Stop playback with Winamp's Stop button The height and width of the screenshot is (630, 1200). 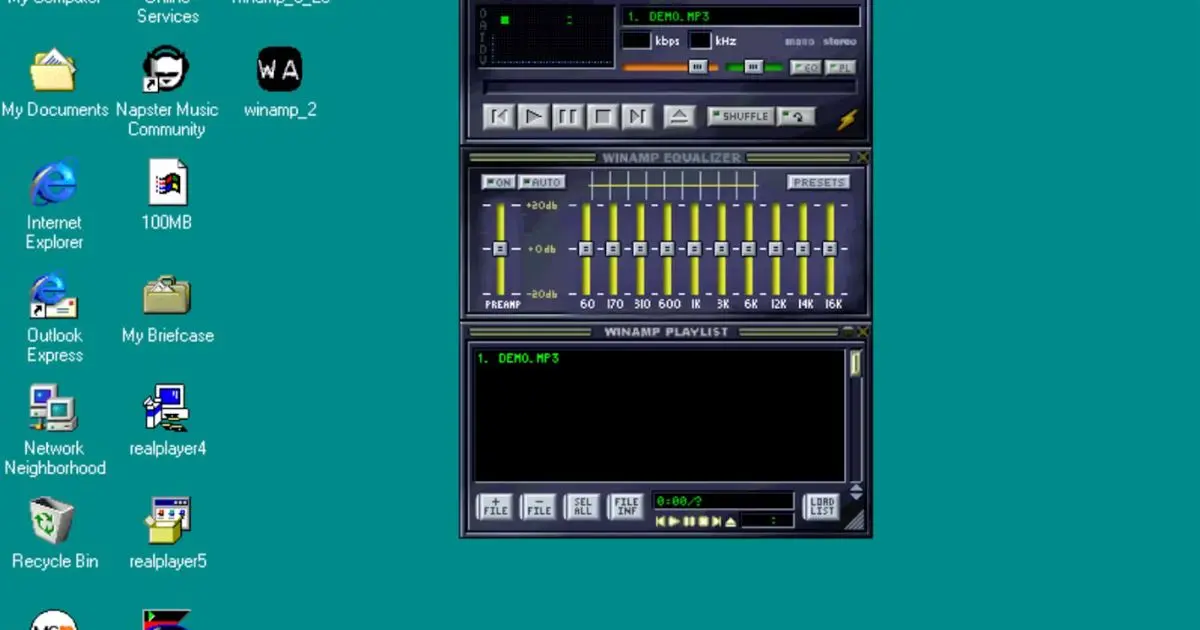pyautogui.click(x=602, y=117)
